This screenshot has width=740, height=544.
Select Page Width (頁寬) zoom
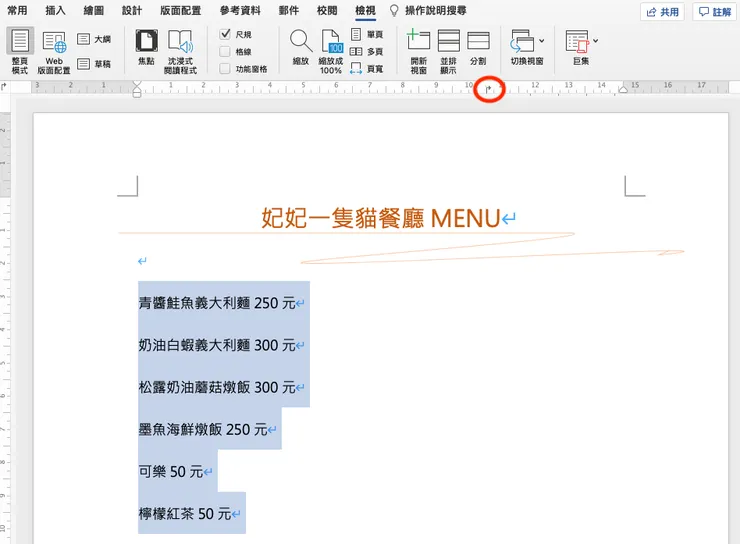point(367,69)
